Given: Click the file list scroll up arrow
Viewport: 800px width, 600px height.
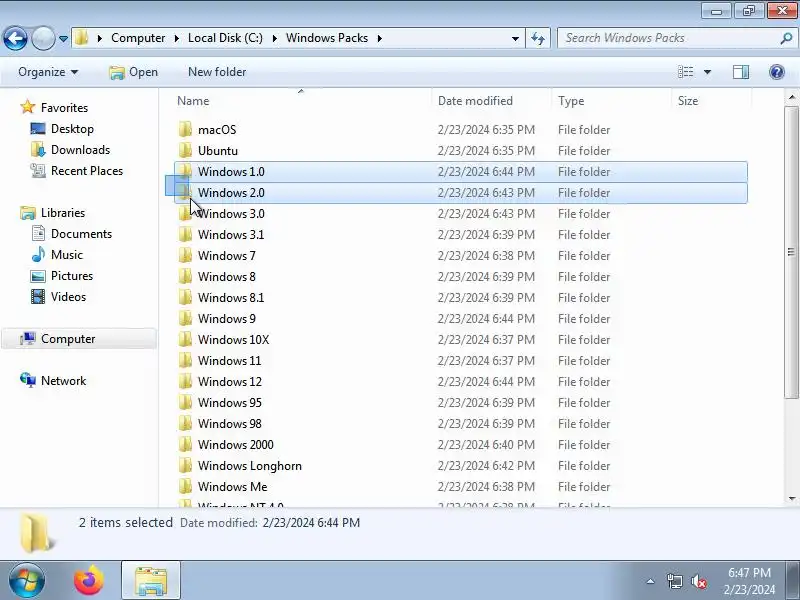Looking at the screenshot, I should coord(791,97).
